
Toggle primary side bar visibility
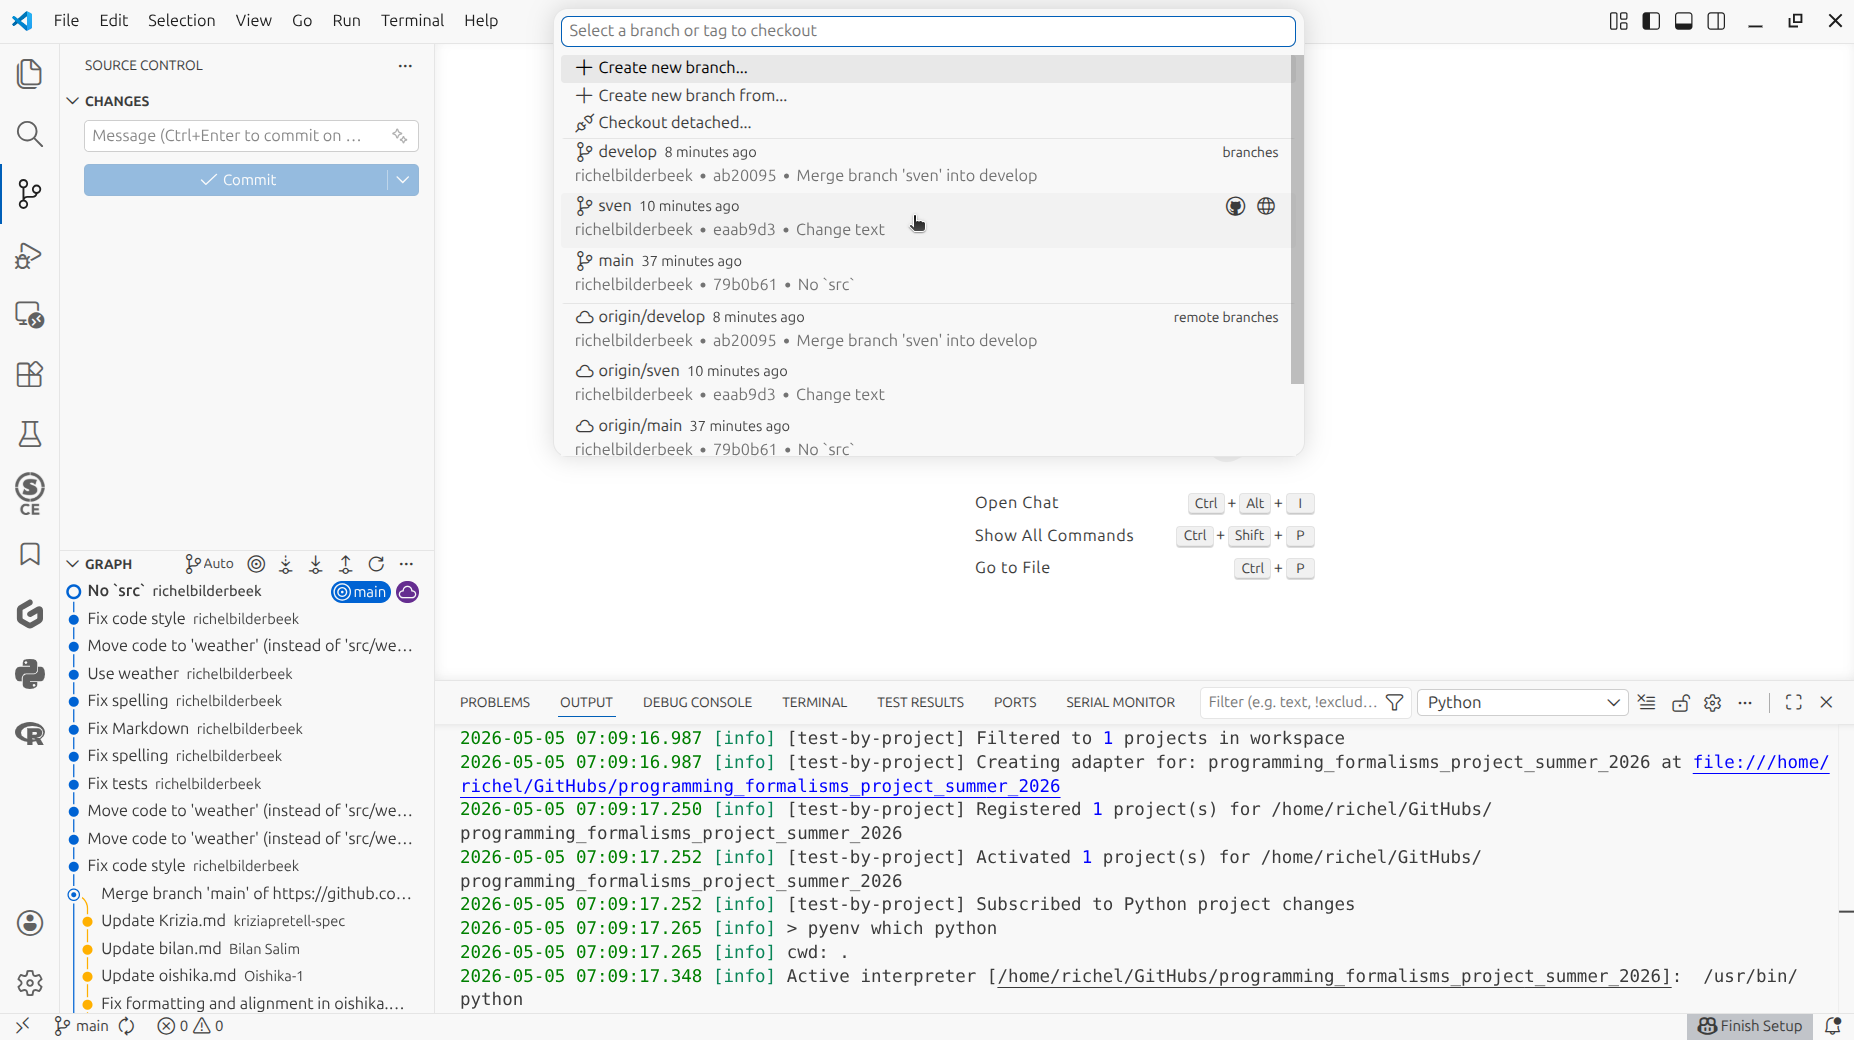tap(1651, 21)
